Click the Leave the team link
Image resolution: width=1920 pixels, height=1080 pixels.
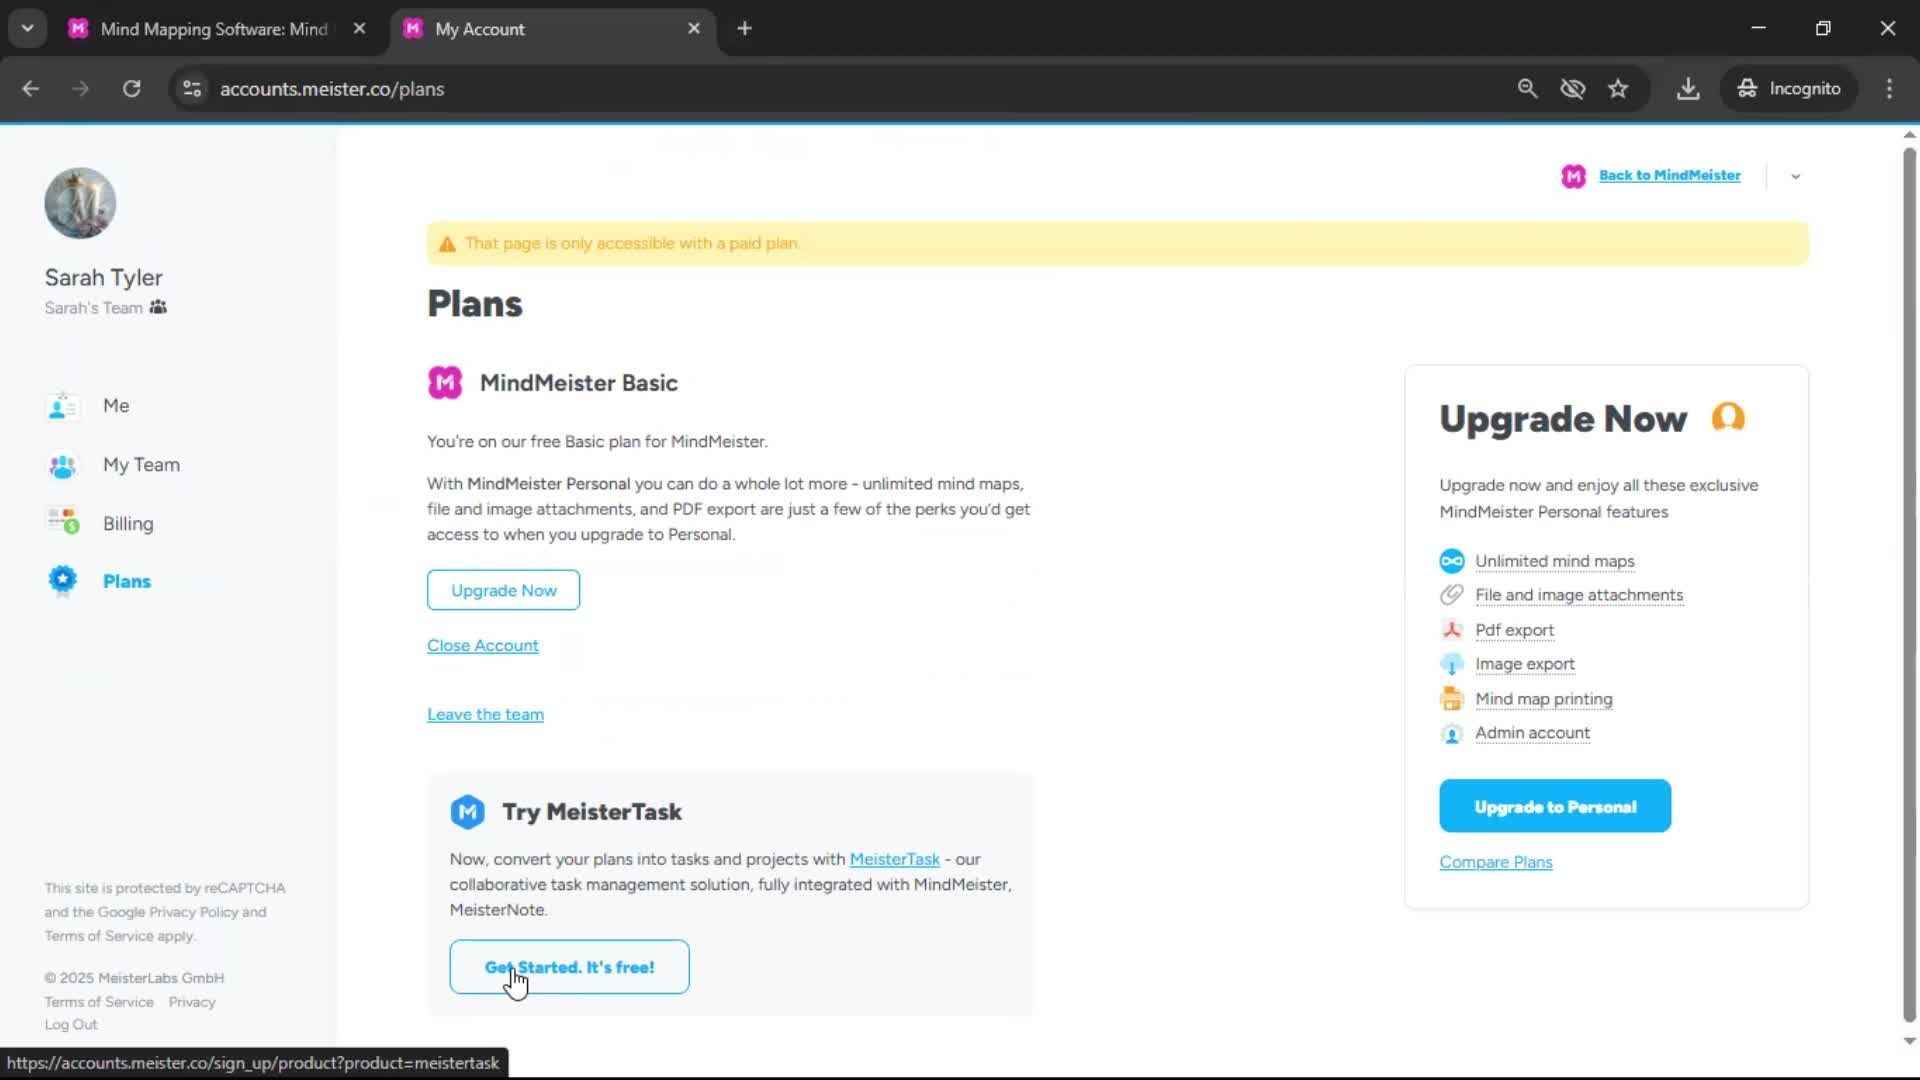(485, 715)
